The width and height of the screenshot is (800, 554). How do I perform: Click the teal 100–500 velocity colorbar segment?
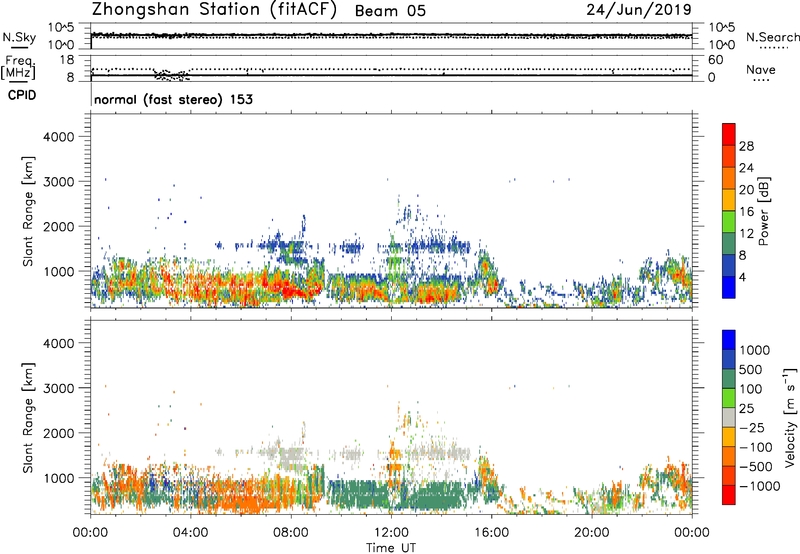click(x=729, y=379)
